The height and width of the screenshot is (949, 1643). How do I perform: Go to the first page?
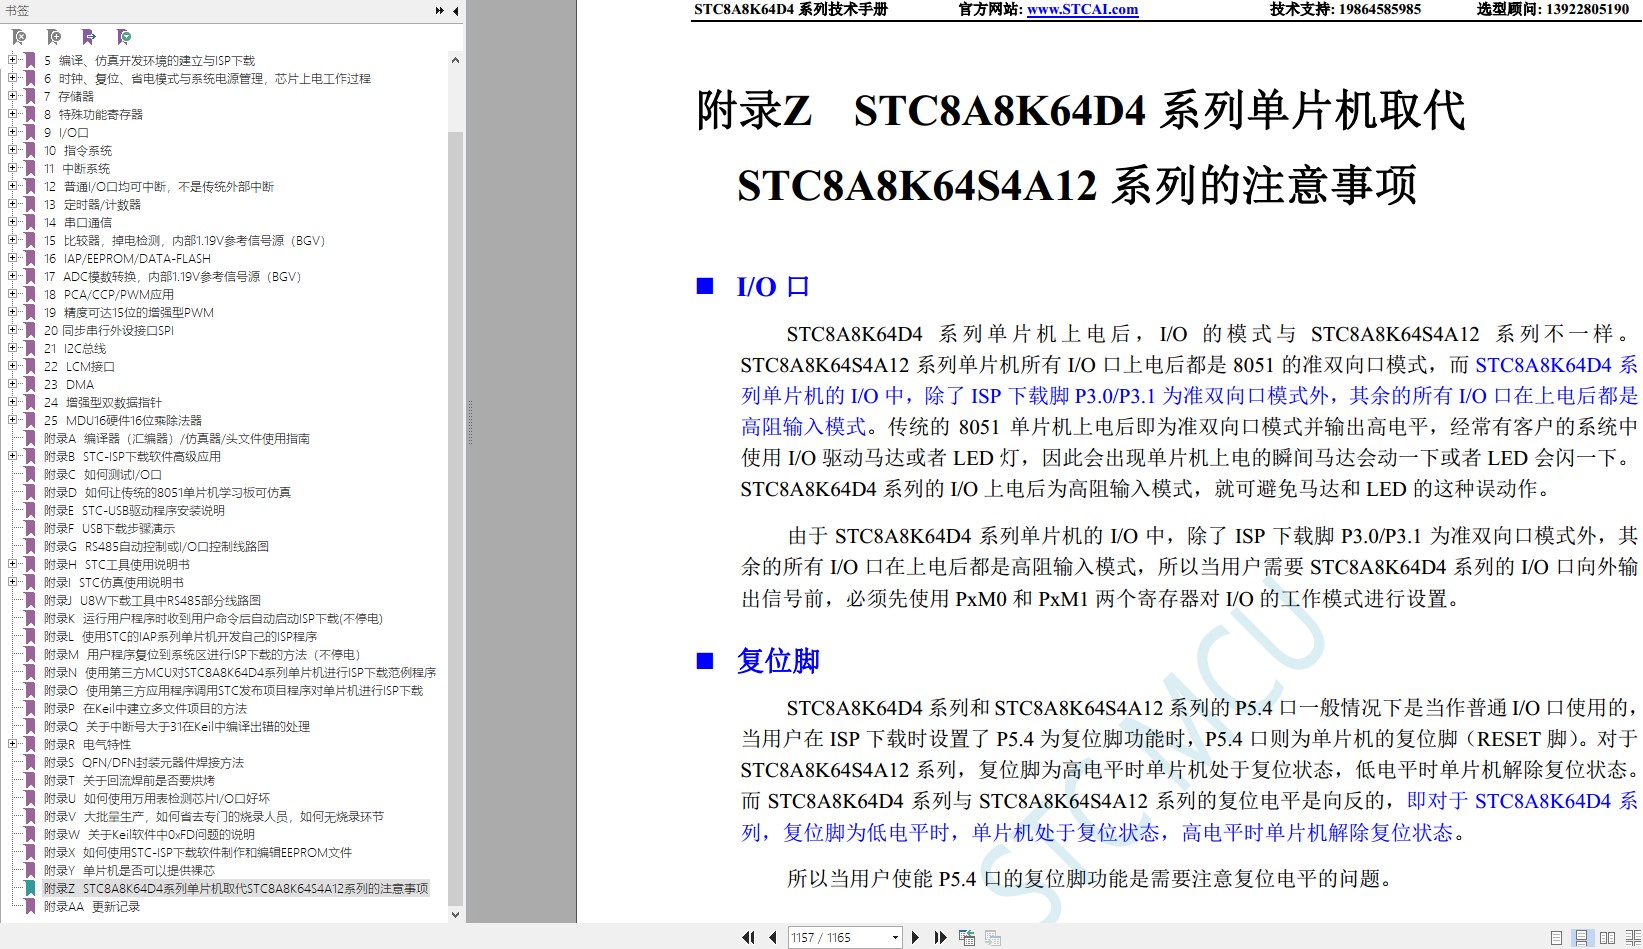click(x=748, y=937)
